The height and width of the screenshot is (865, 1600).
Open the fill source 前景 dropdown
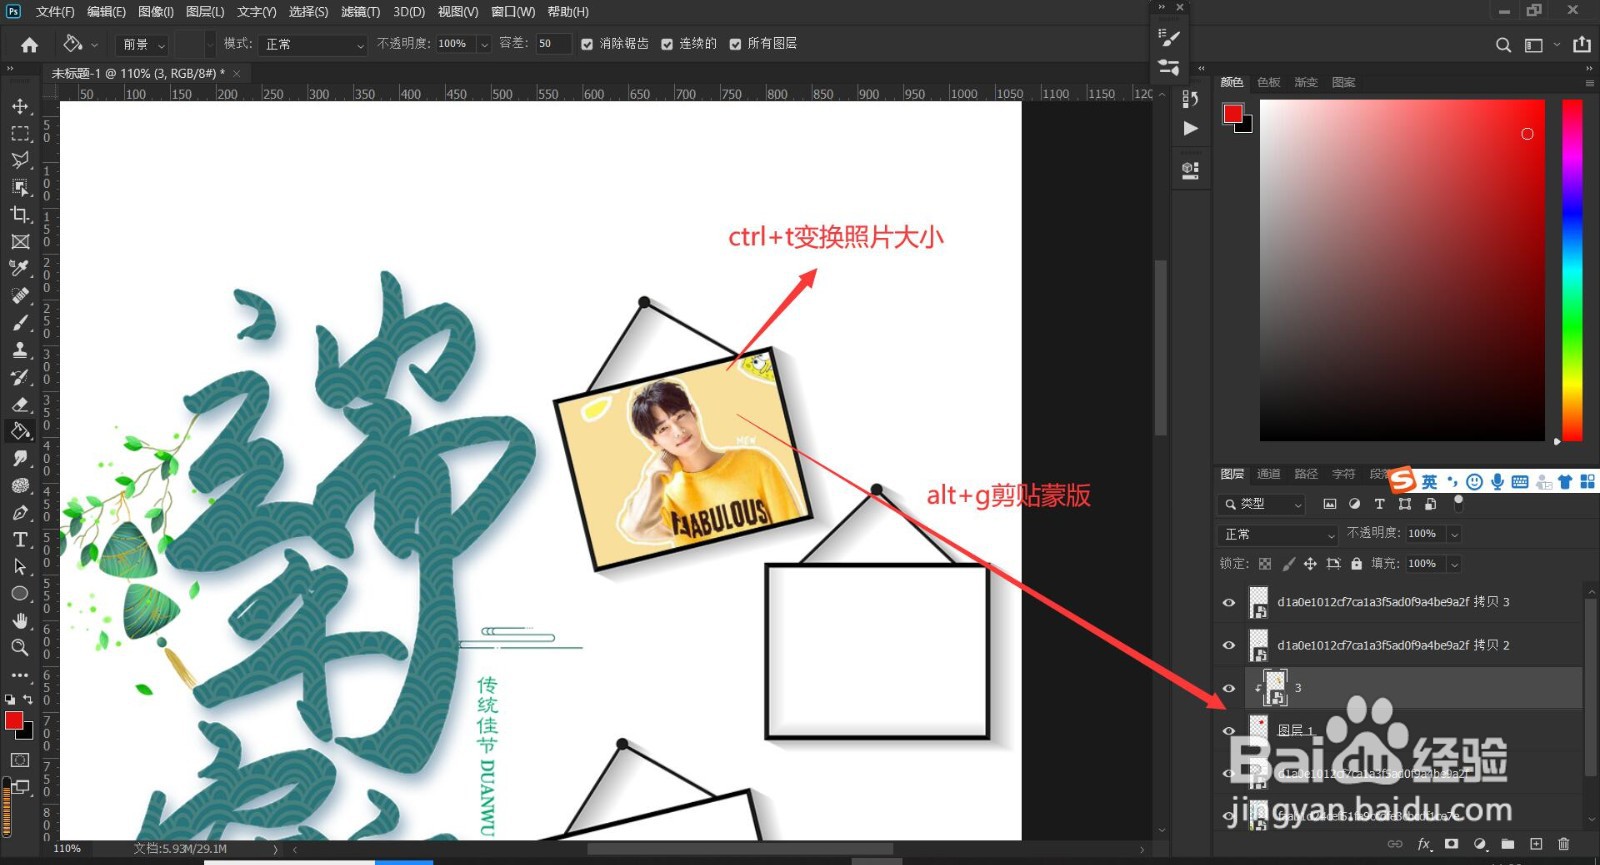click(x=143, y=44)
